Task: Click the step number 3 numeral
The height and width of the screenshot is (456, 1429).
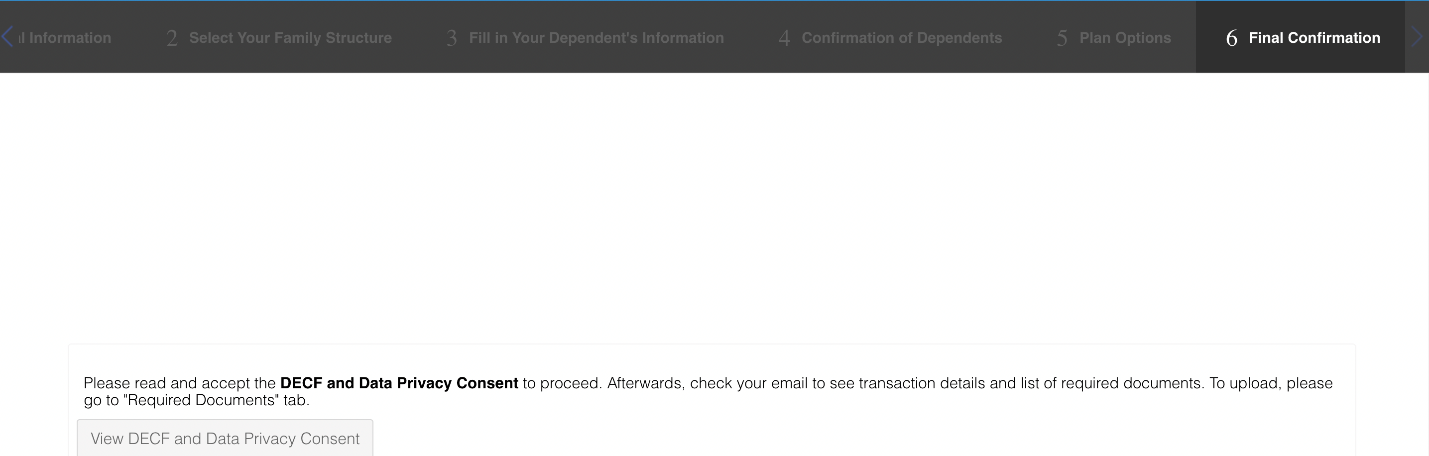Action: click(452, 39)
